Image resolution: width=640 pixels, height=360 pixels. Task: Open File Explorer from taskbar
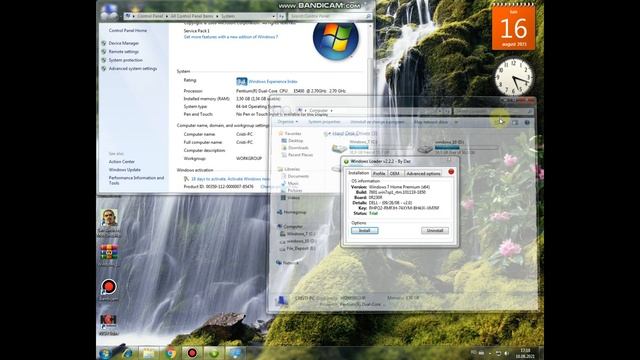[148, 353]
